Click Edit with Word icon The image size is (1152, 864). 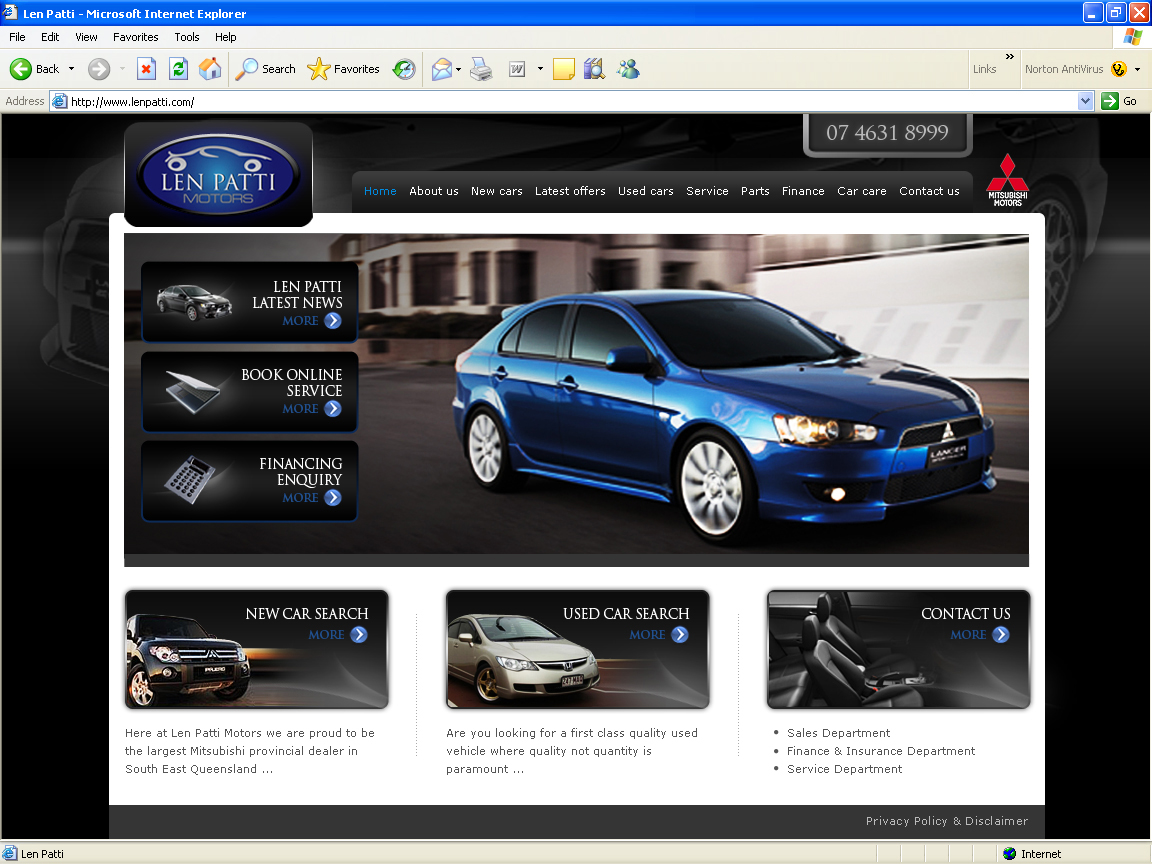coord(517,69)
